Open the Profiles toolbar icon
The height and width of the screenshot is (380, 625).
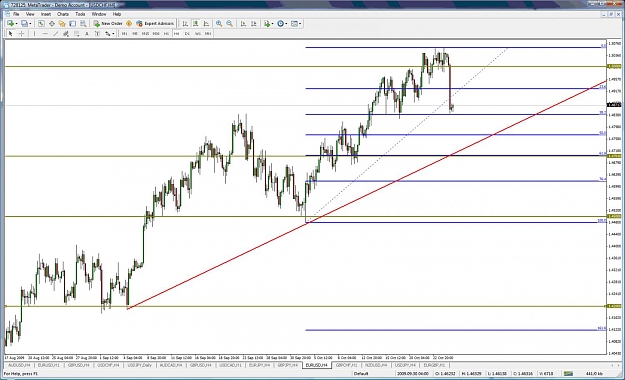pyautogui.click(x=24, y=24)
